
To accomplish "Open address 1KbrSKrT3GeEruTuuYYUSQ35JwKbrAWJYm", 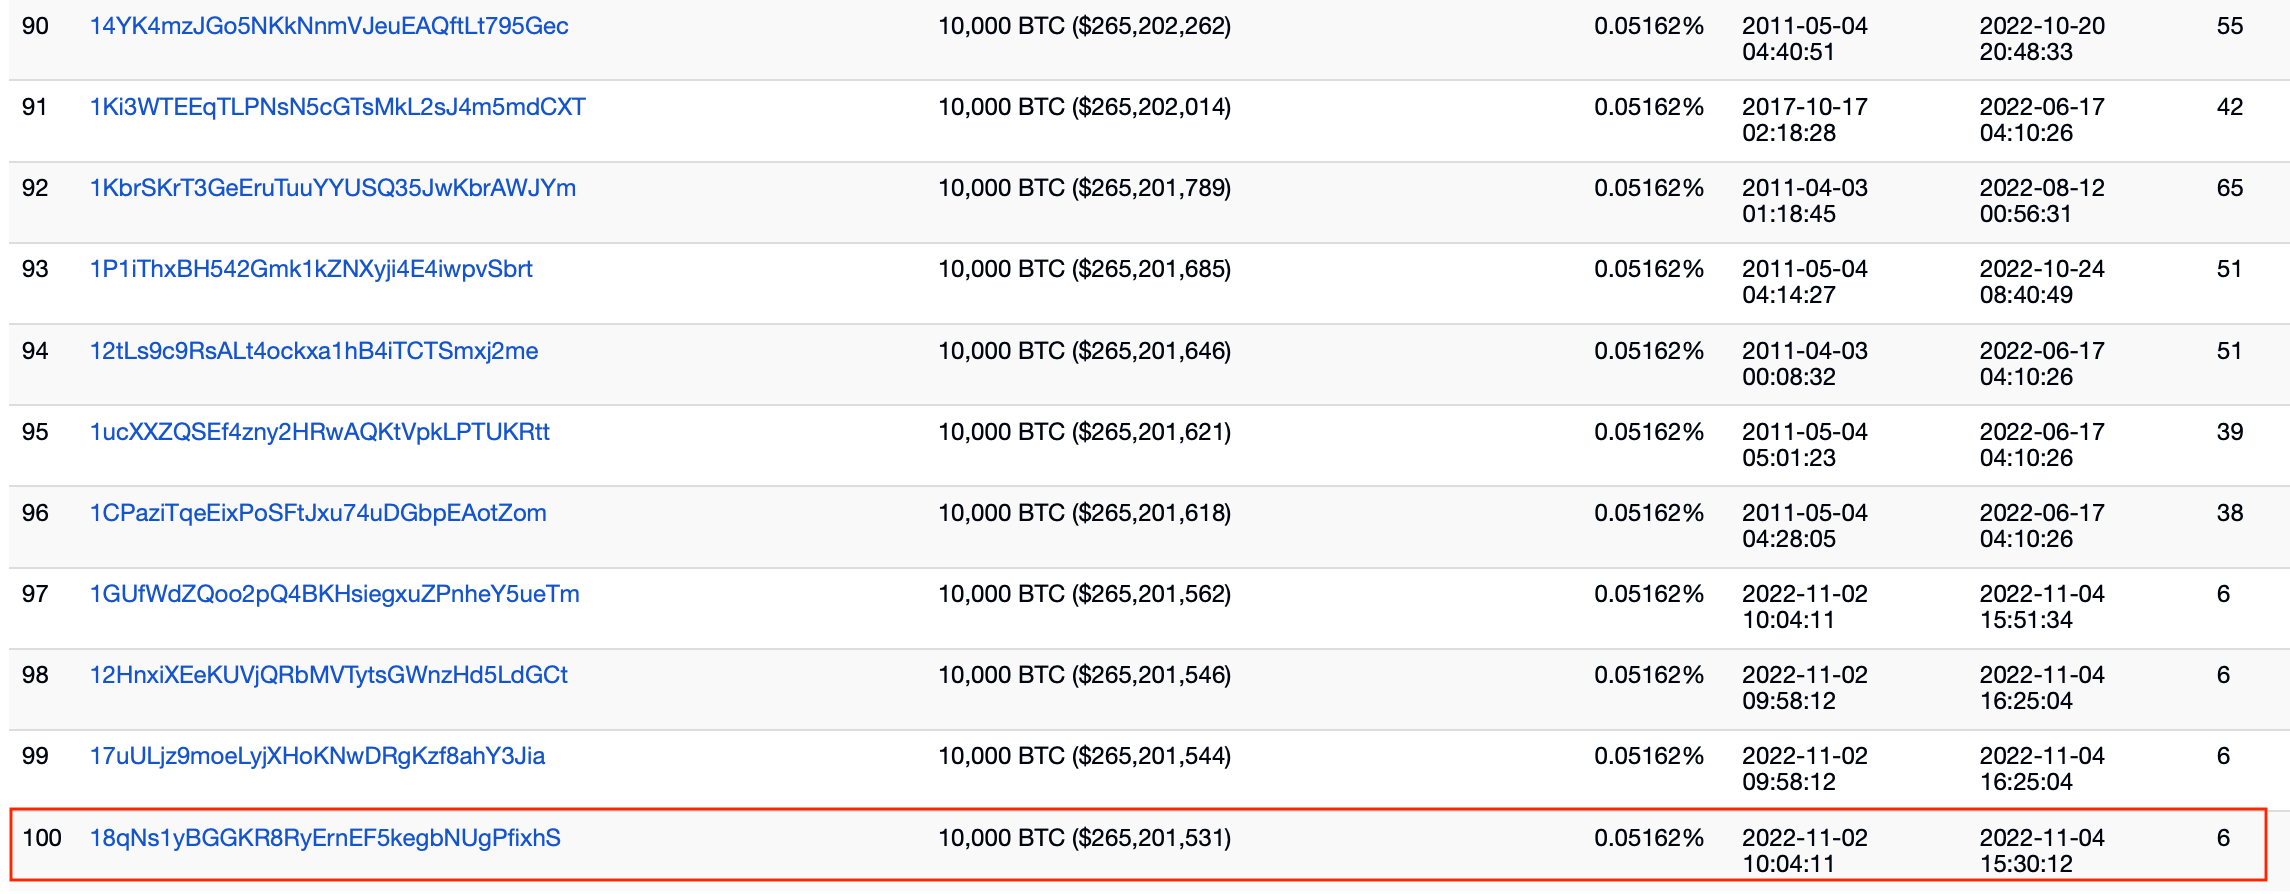I will (332, 189).
